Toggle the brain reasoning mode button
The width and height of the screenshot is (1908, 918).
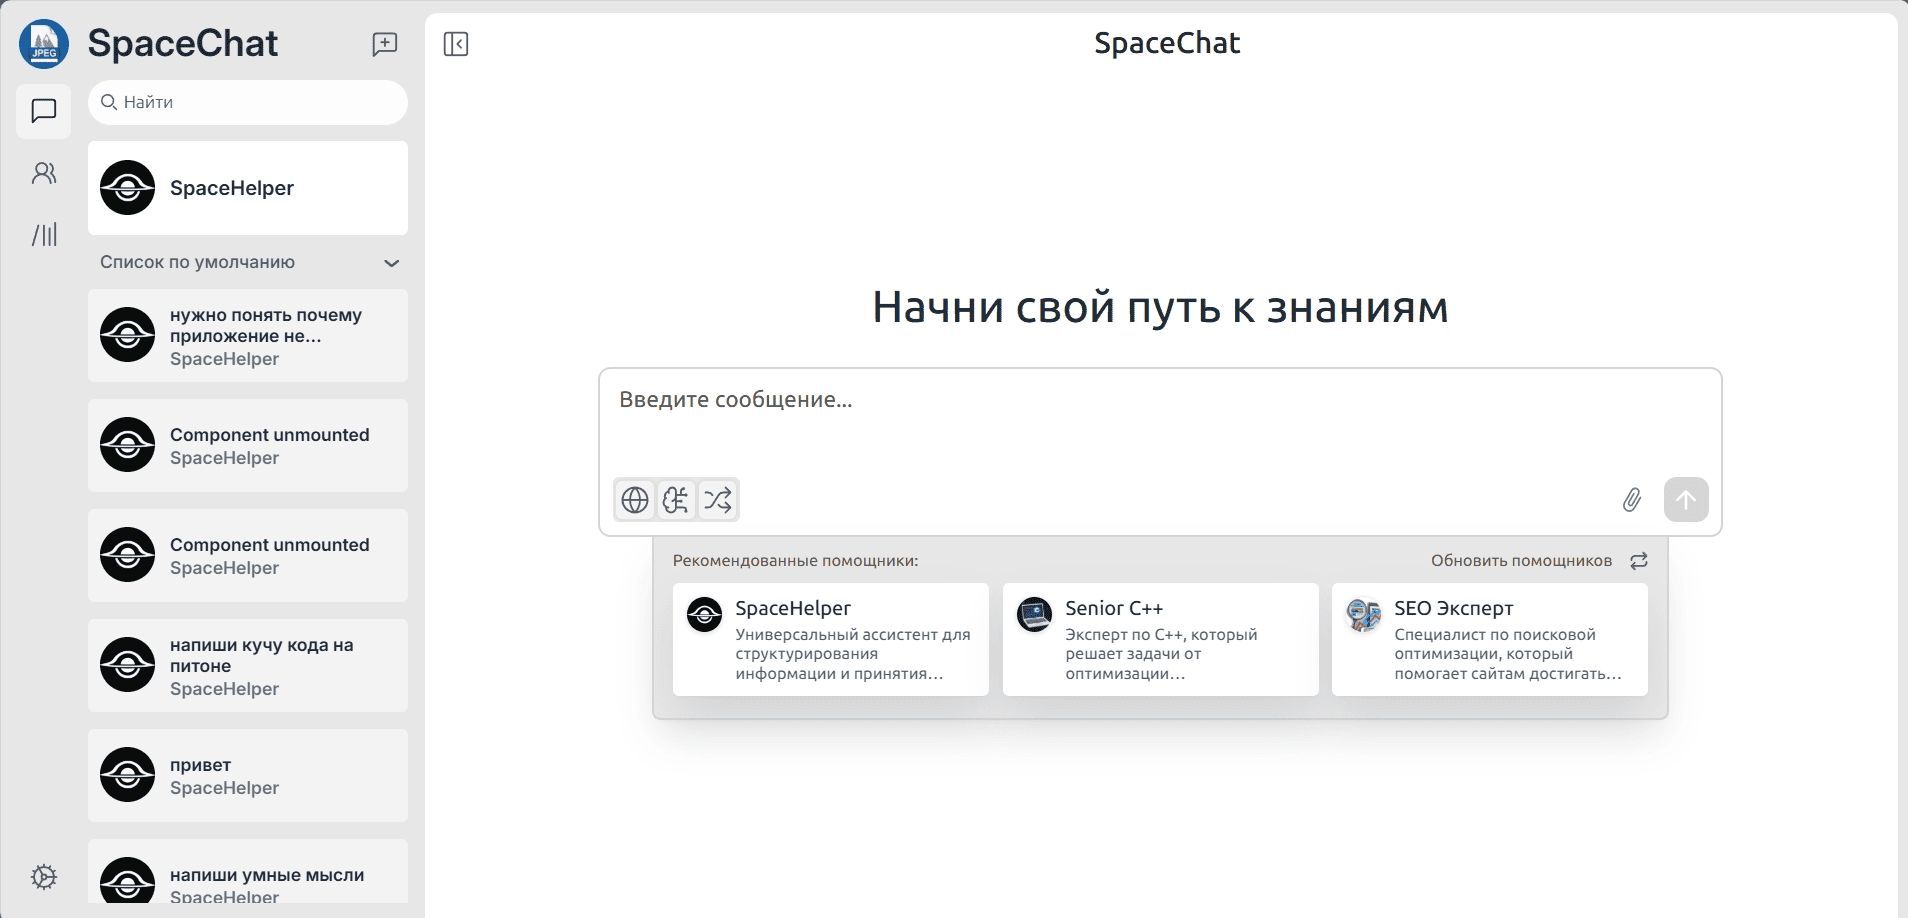676,500
